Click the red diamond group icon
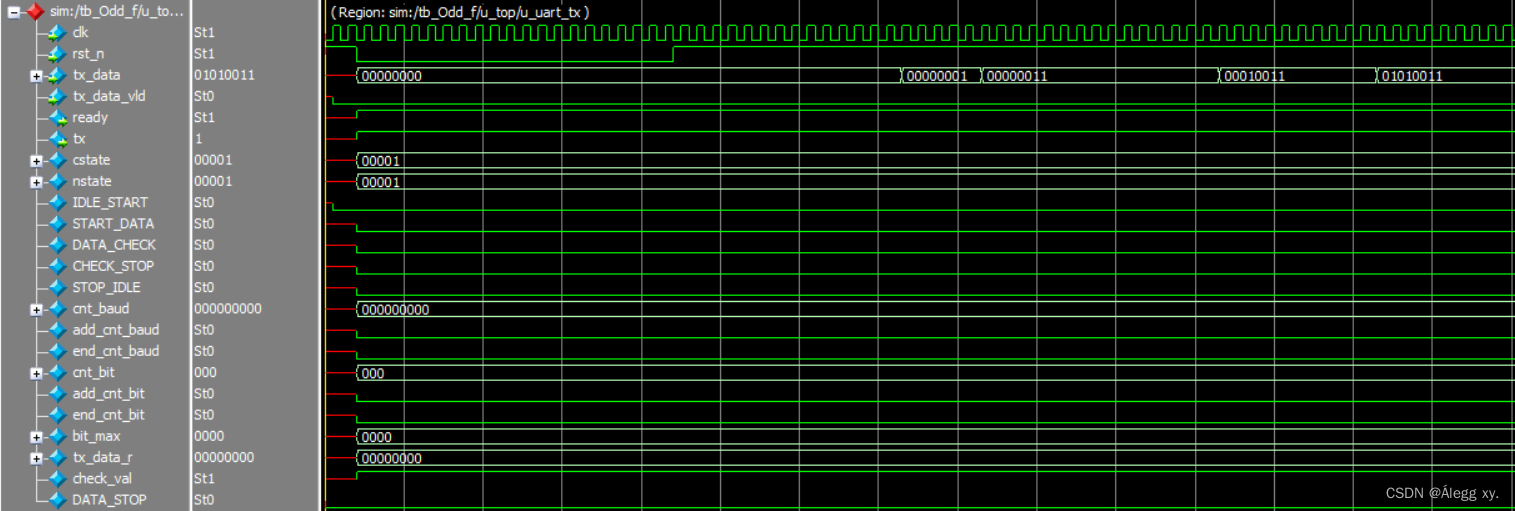 (35, 12)
